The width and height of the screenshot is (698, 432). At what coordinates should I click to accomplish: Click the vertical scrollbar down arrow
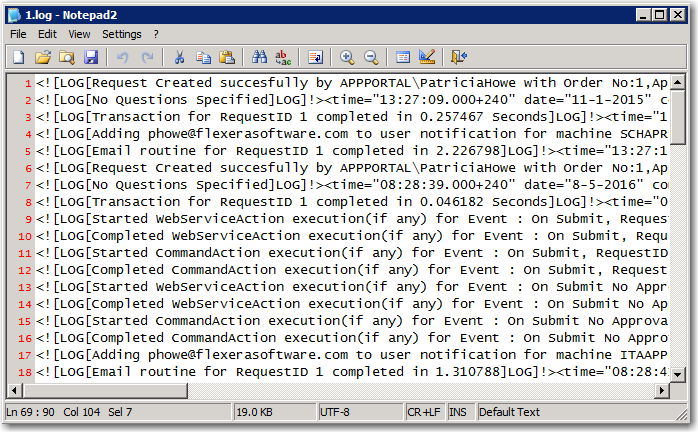click(x=678, y=373)
